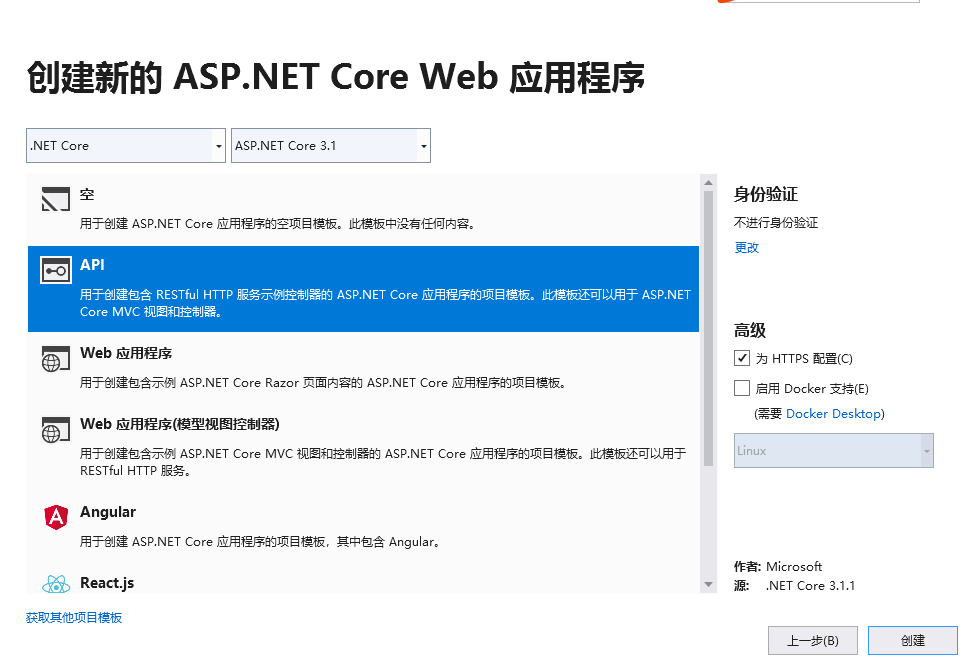Open the 更改 authentication link
The width and height of the screenshot is (973, 672).
(747, 248)
